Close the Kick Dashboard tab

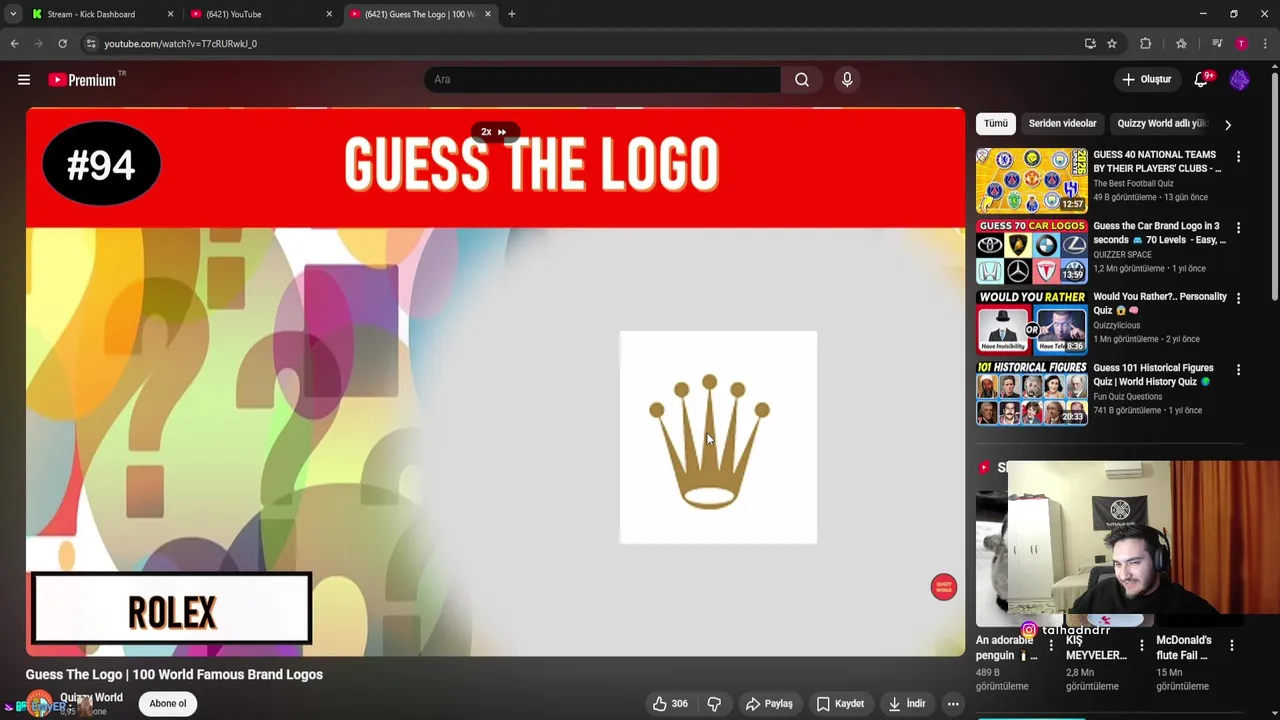(170, 14)
